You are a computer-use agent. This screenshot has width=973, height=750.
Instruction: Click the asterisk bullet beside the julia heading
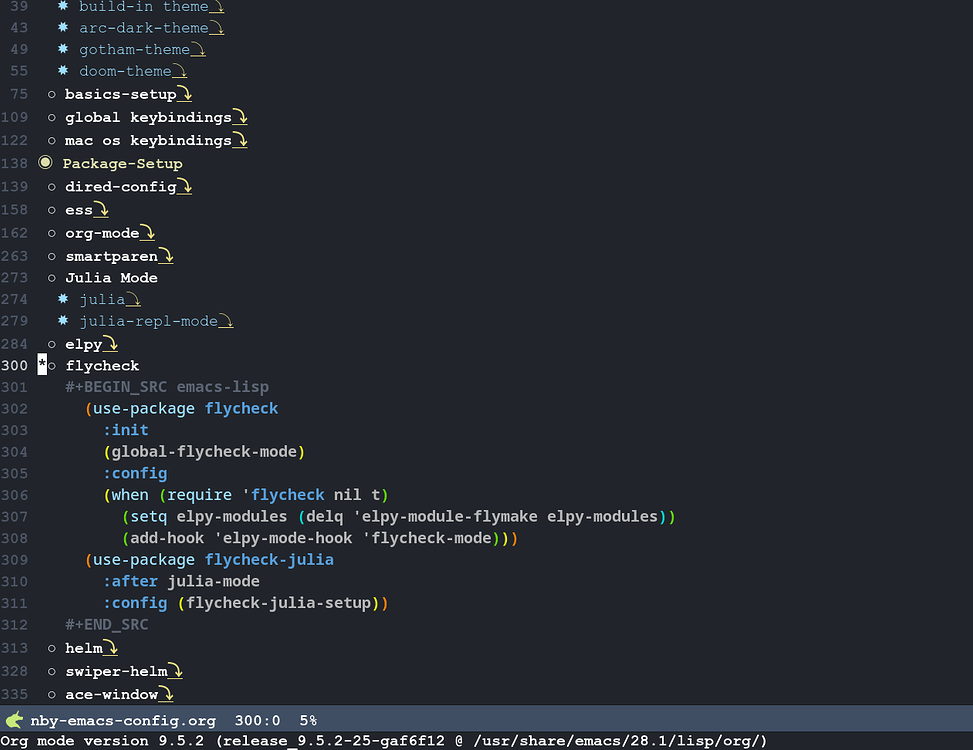point(62,298)
